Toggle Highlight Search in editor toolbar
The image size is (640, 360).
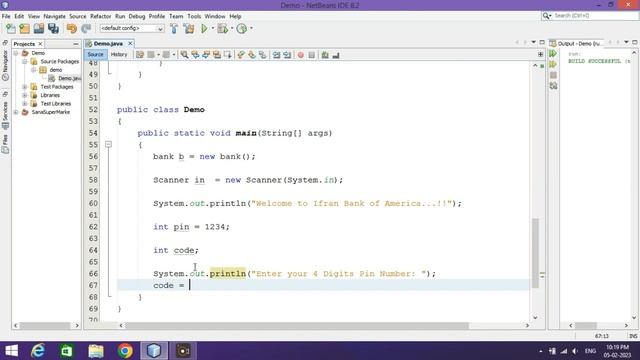[x=217, y=55]
